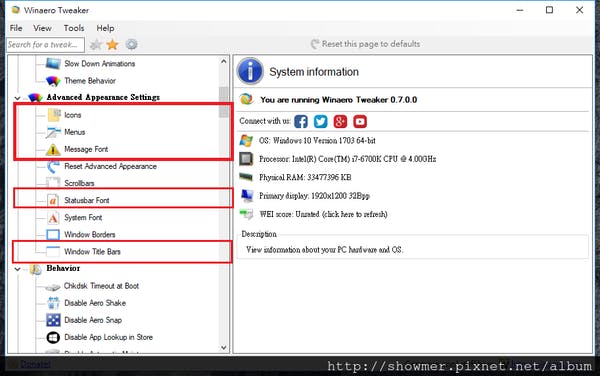Image resolution: width=600 pixels, height=376 pixels.
Task: Click the Slow Down Animations icon
Action: pyautogui.click(x=53, y=63)
